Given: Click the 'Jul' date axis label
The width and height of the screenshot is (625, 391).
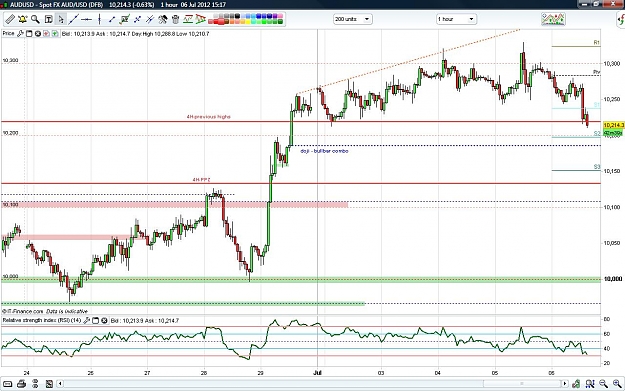Looking at the screenshot, I should point(318,373).
